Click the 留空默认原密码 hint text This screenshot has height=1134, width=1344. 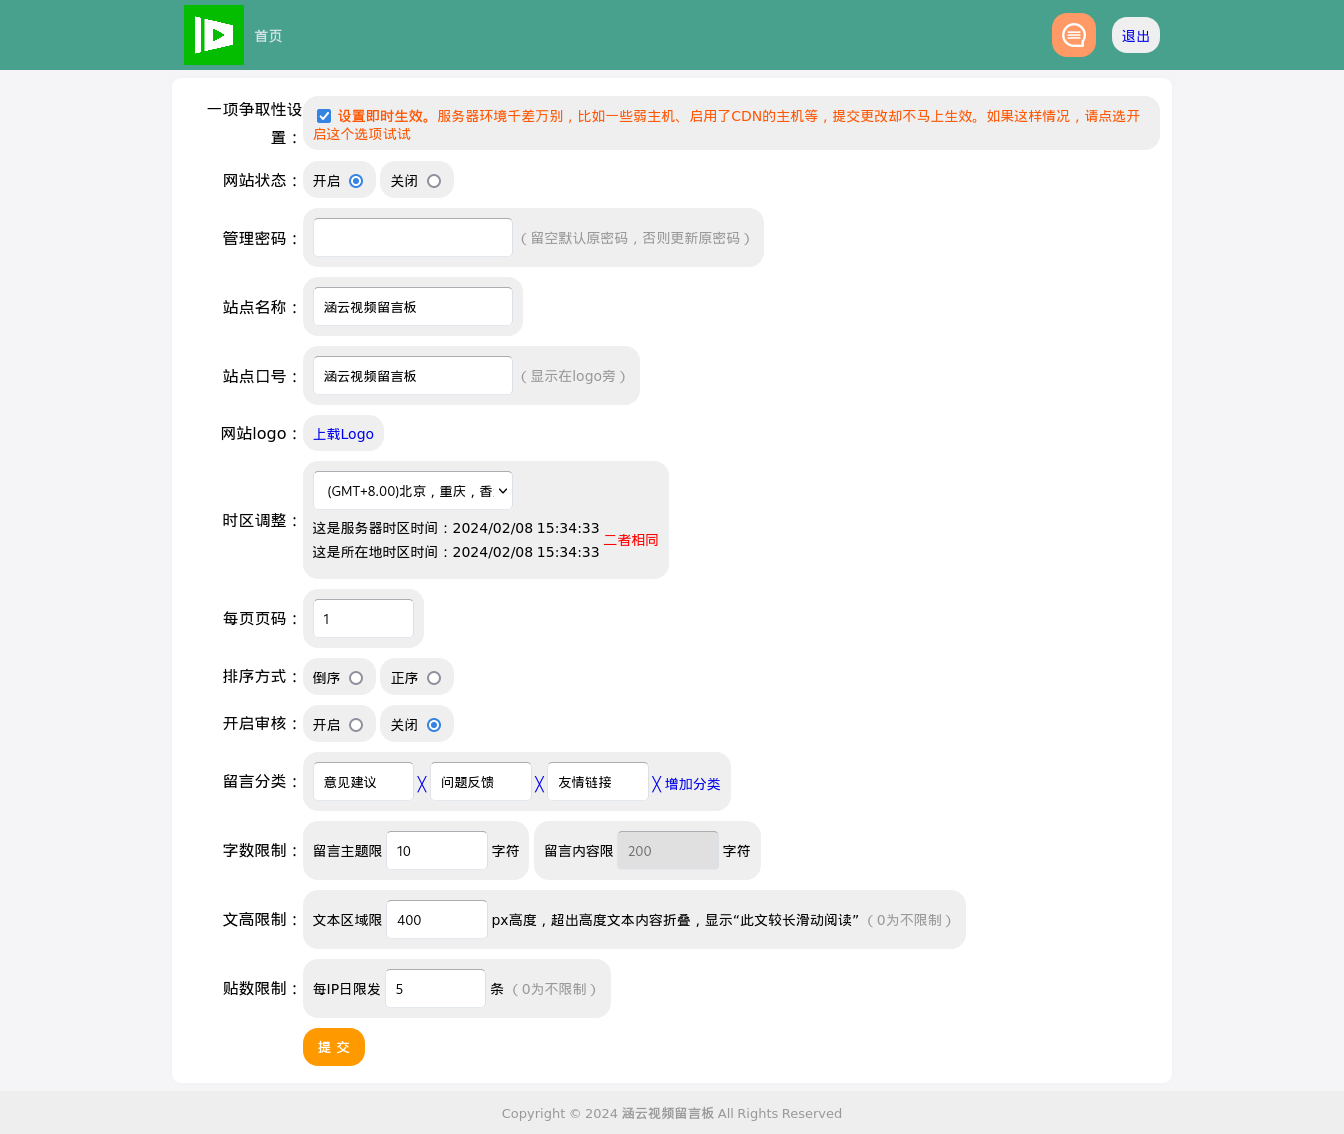click(635, 238)
